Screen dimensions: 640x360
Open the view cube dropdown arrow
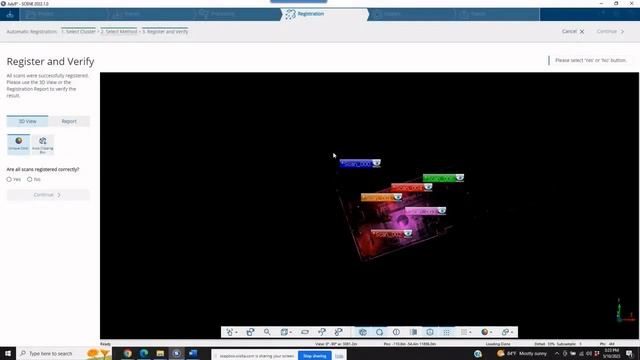[290, 333]
